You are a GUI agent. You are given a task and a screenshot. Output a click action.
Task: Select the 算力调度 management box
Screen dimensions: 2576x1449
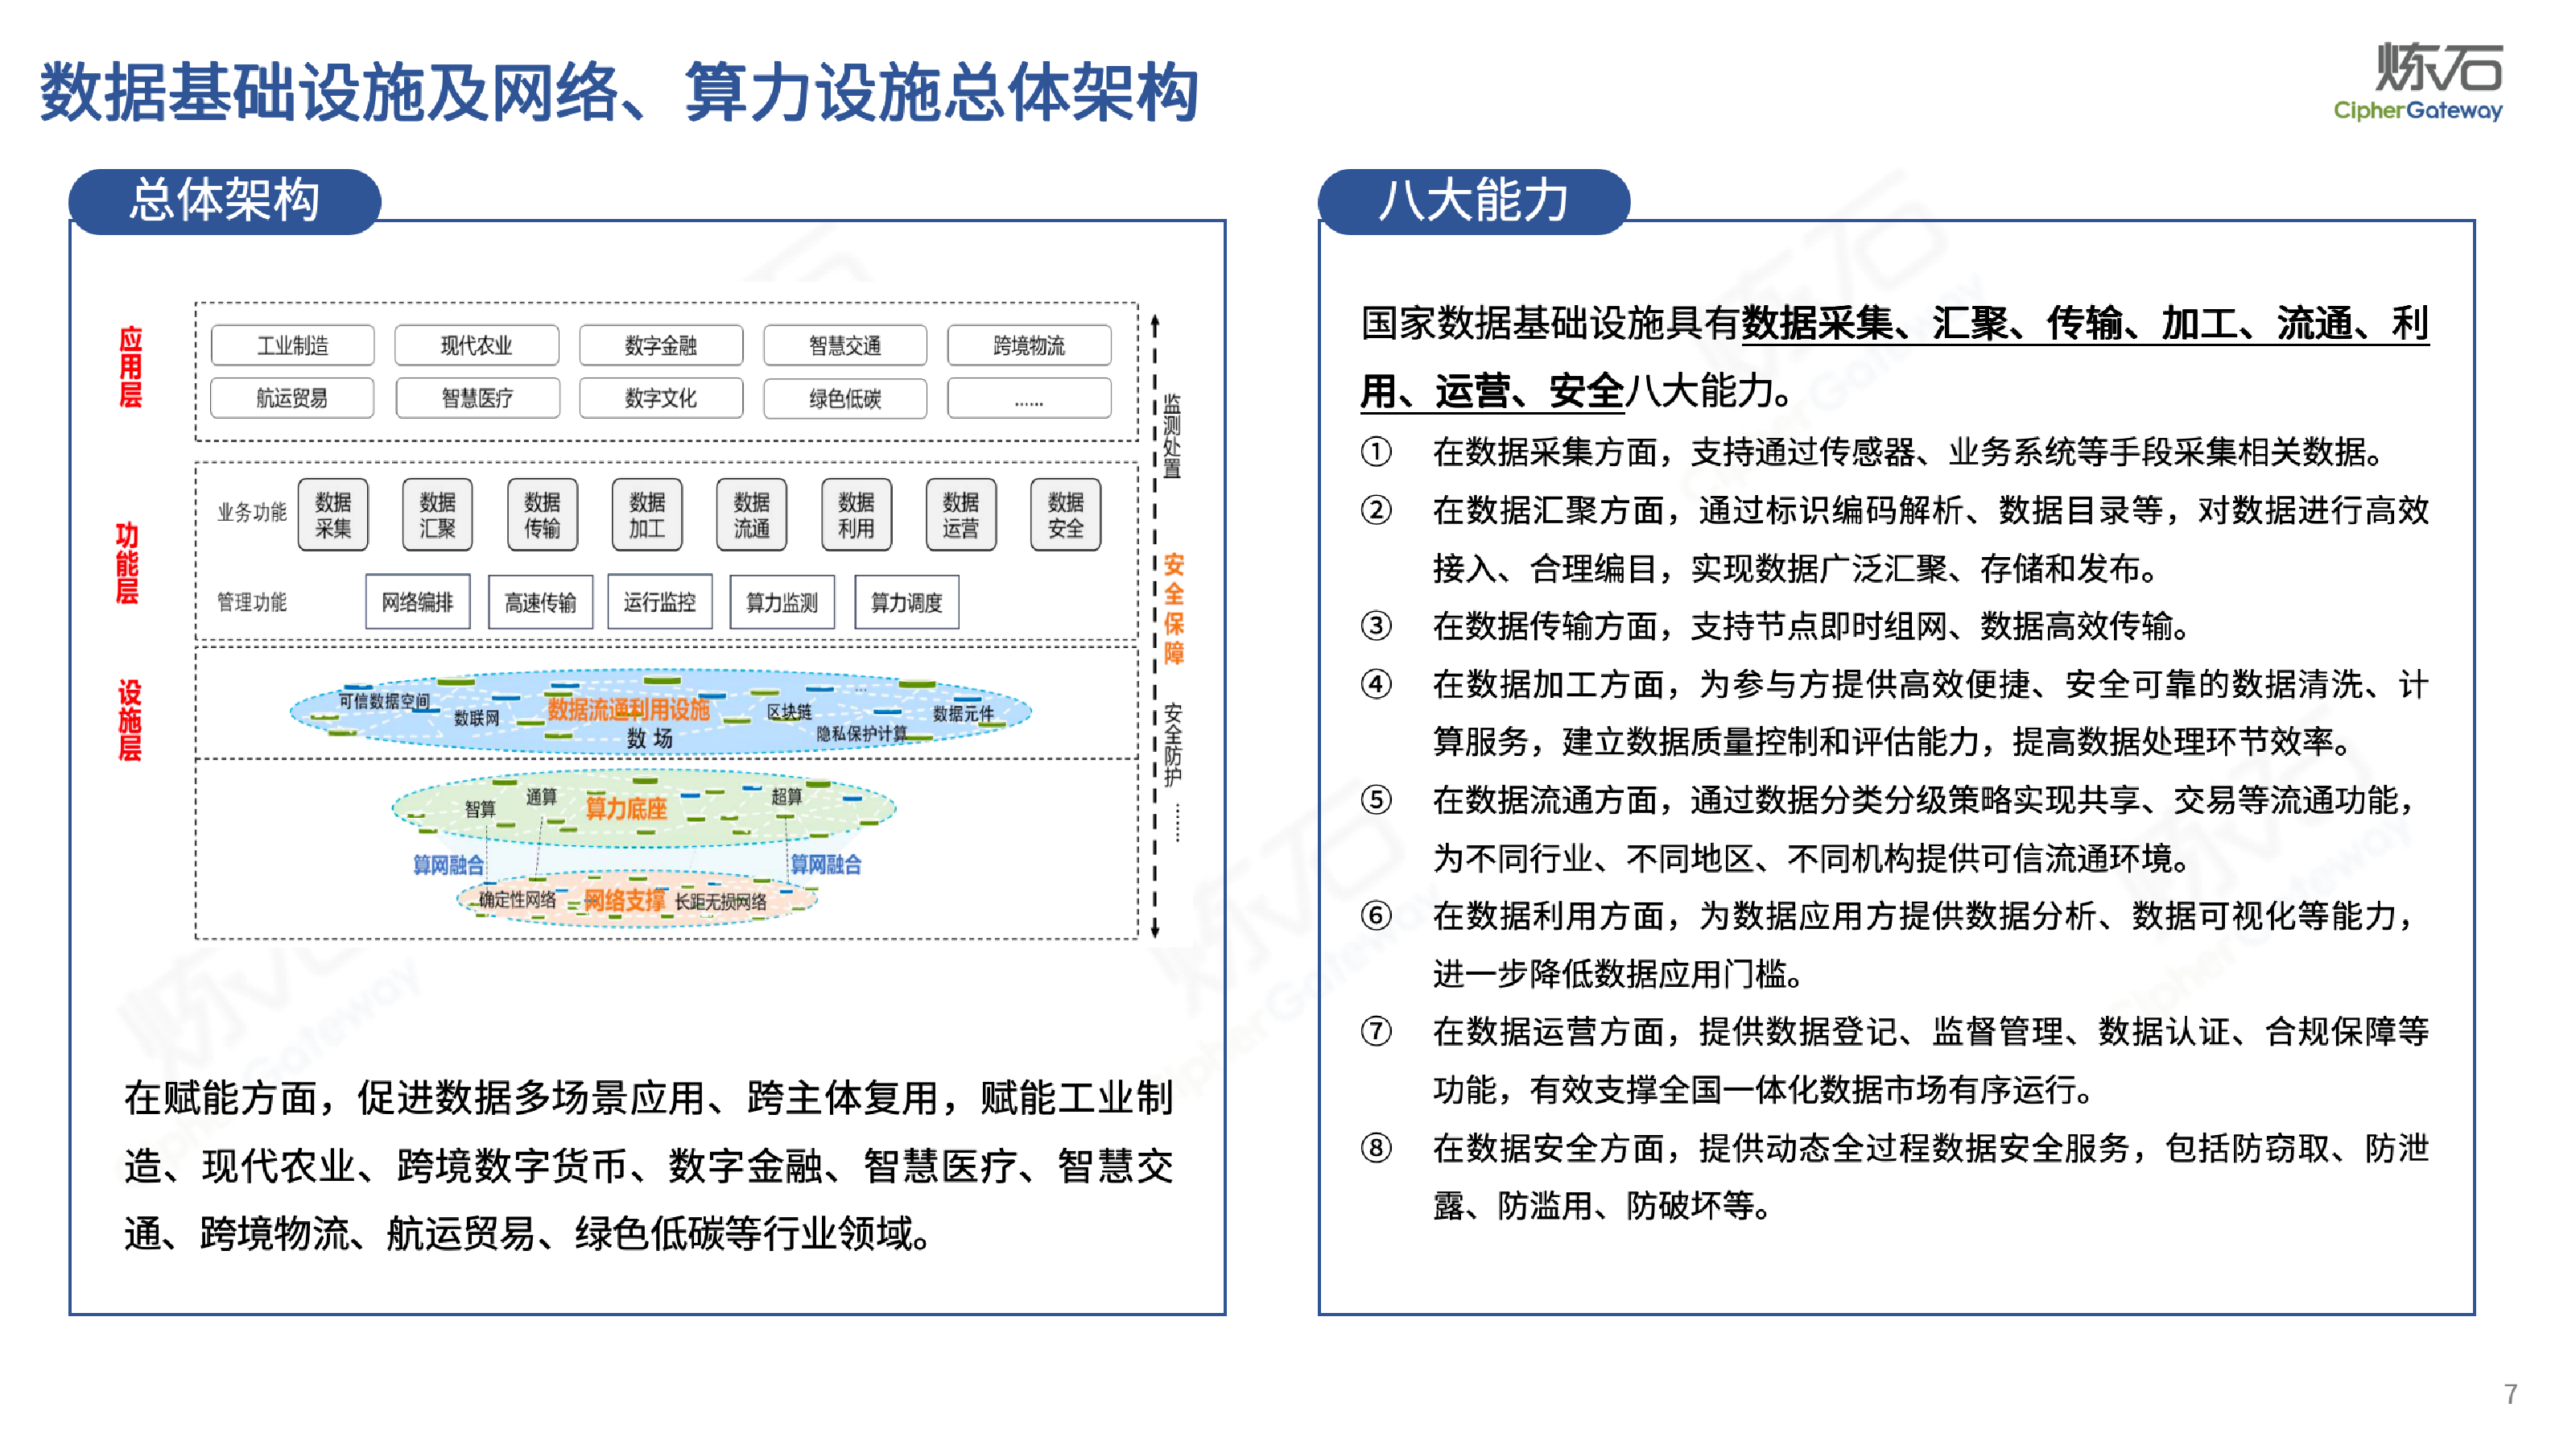click(906, 602)
